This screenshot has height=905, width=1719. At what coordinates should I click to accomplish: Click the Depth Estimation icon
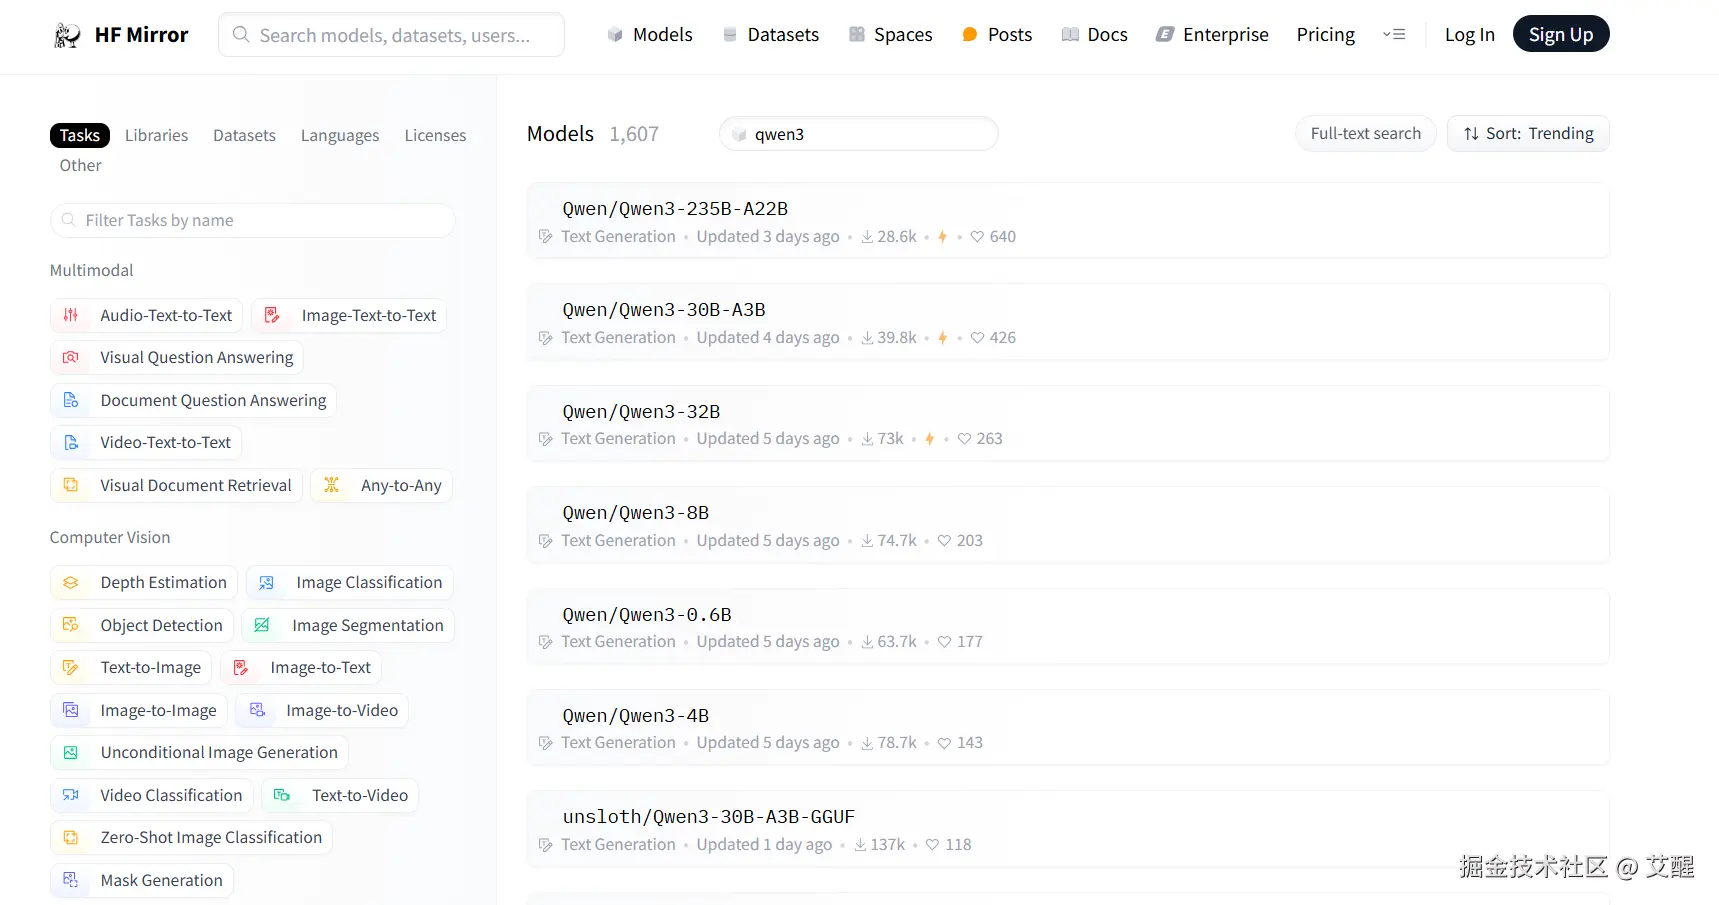click(x=71, y=582)
